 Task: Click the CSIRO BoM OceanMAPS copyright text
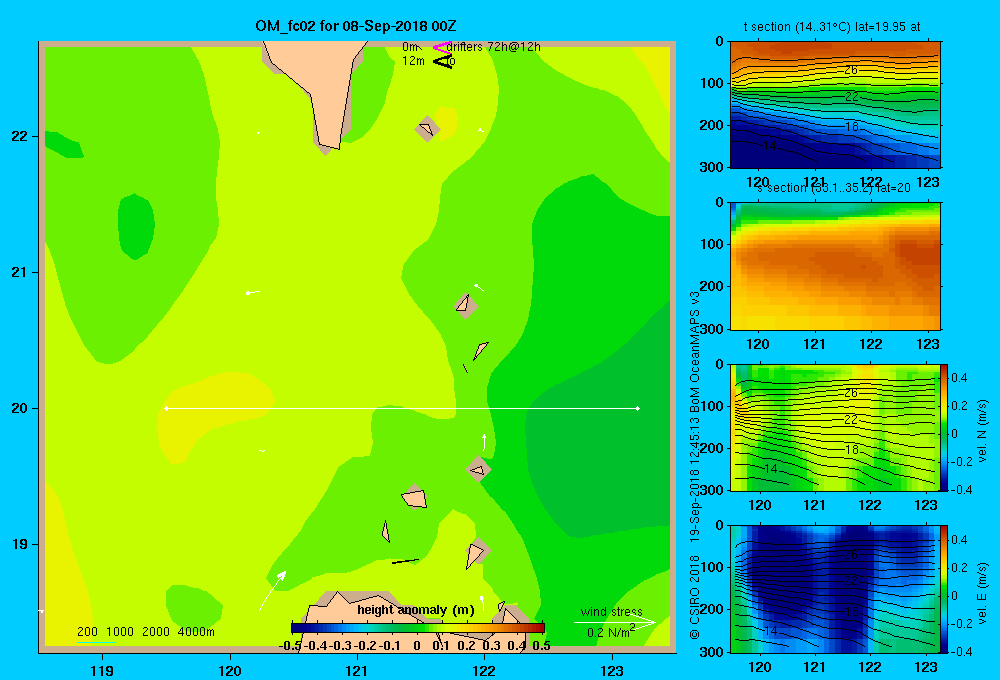(695, 465)
